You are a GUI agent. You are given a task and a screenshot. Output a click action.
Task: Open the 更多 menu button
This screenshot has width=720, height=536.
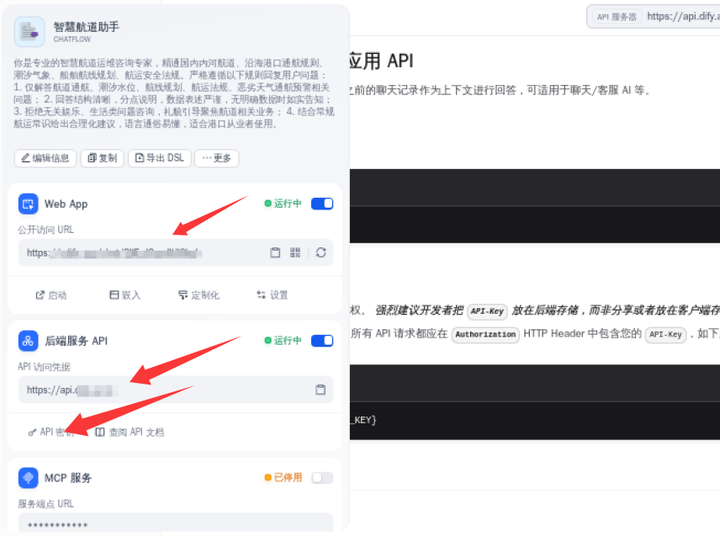pyautogui.click(x=216, y=158)
